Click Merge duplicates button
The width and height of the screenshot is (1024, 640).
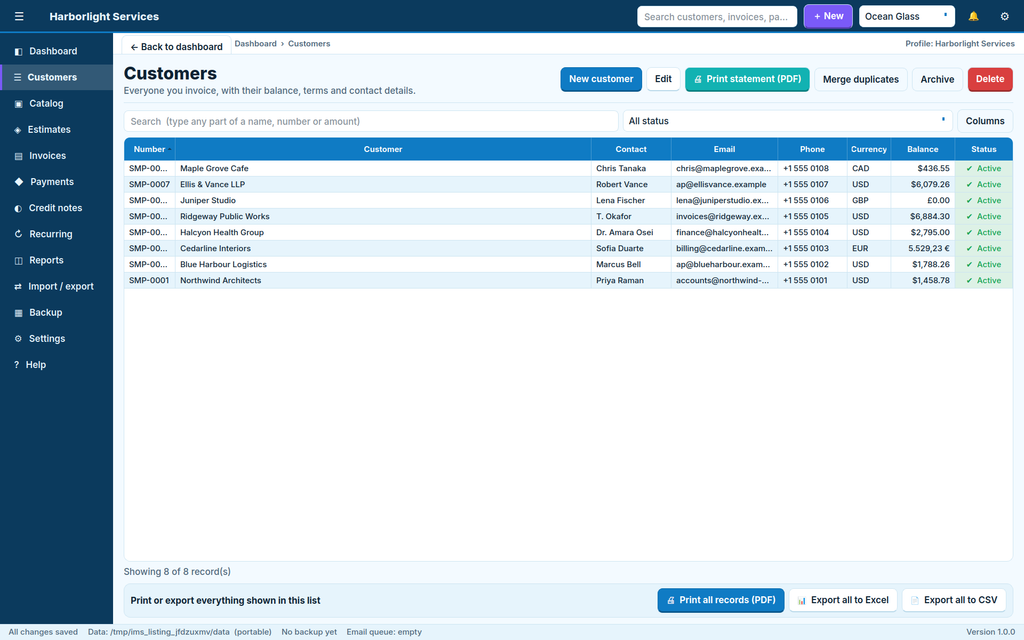point(861,79)
